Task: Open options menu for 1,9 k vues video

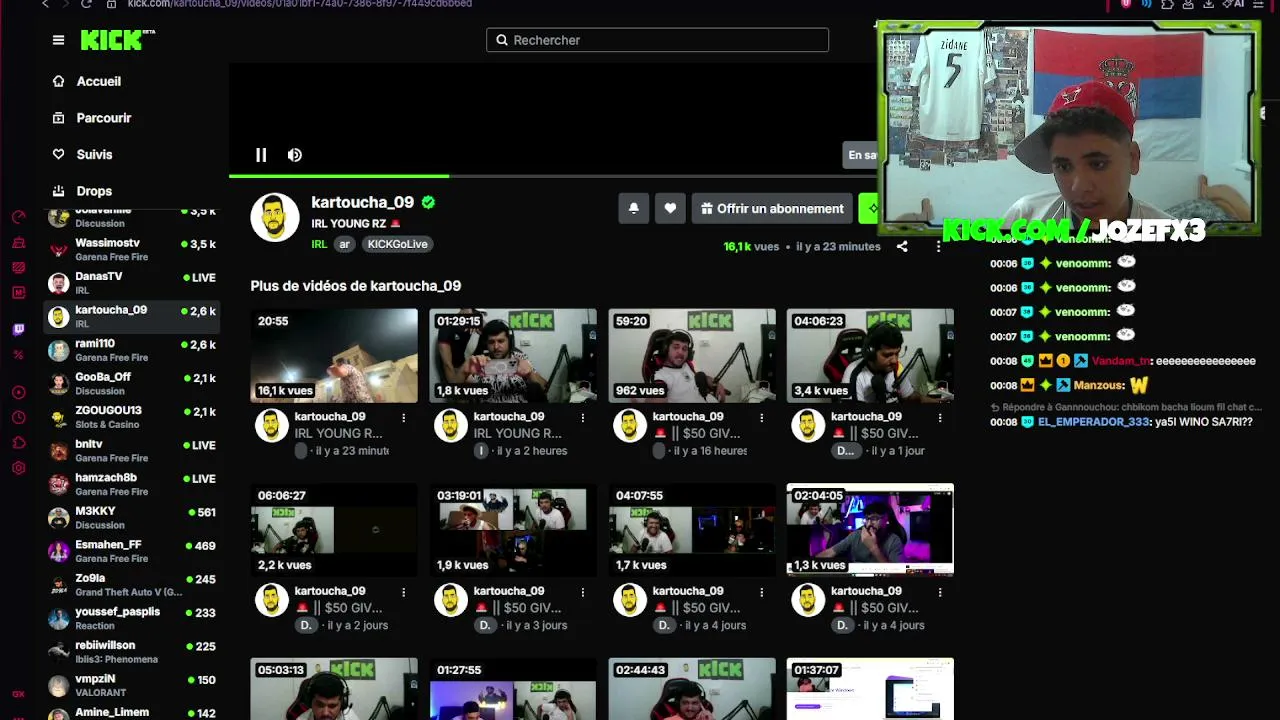Action: tap(583, 592)
